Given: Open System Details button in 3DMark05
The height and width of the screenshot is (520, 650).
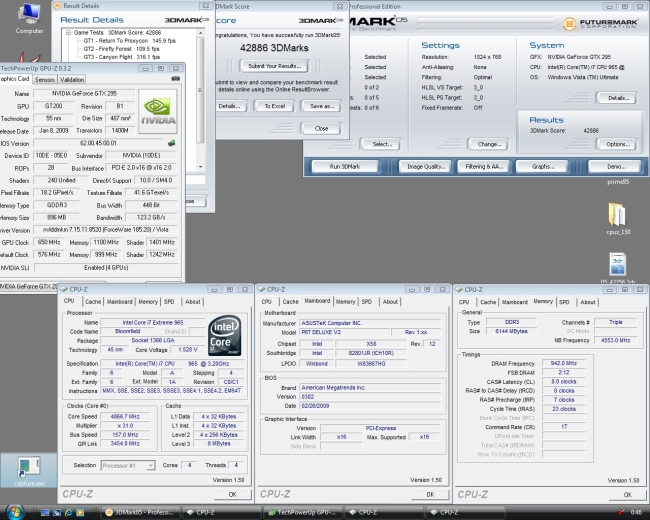Looking at the screenshot, I should coord(617,98).
